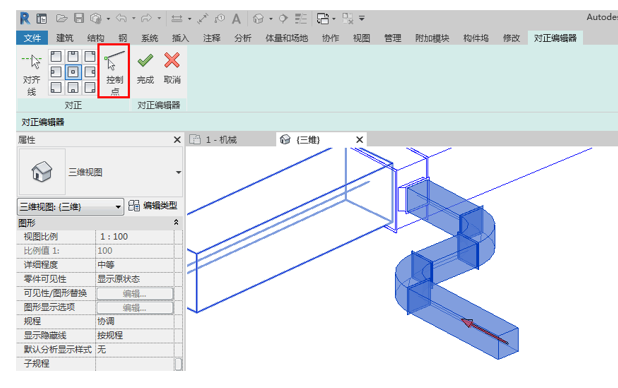The width and height of the screenshot is (618, 388).
Task: Click the Save icon in quick access toolbar
Action: pos(79,18)
